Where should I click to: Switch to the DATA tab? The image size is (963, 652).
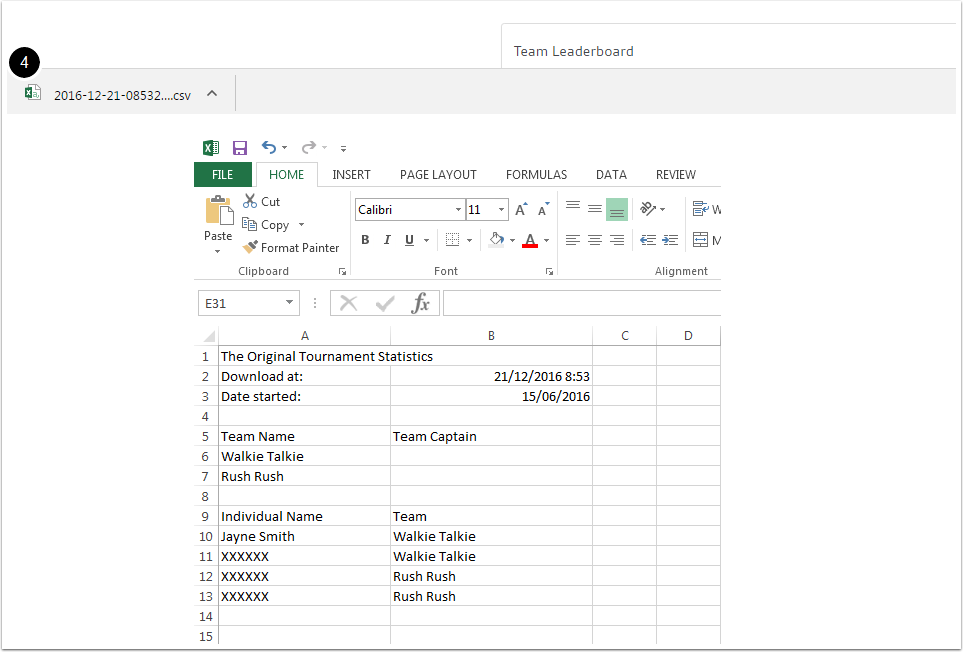pyautogui.click(x=611, y=174)
